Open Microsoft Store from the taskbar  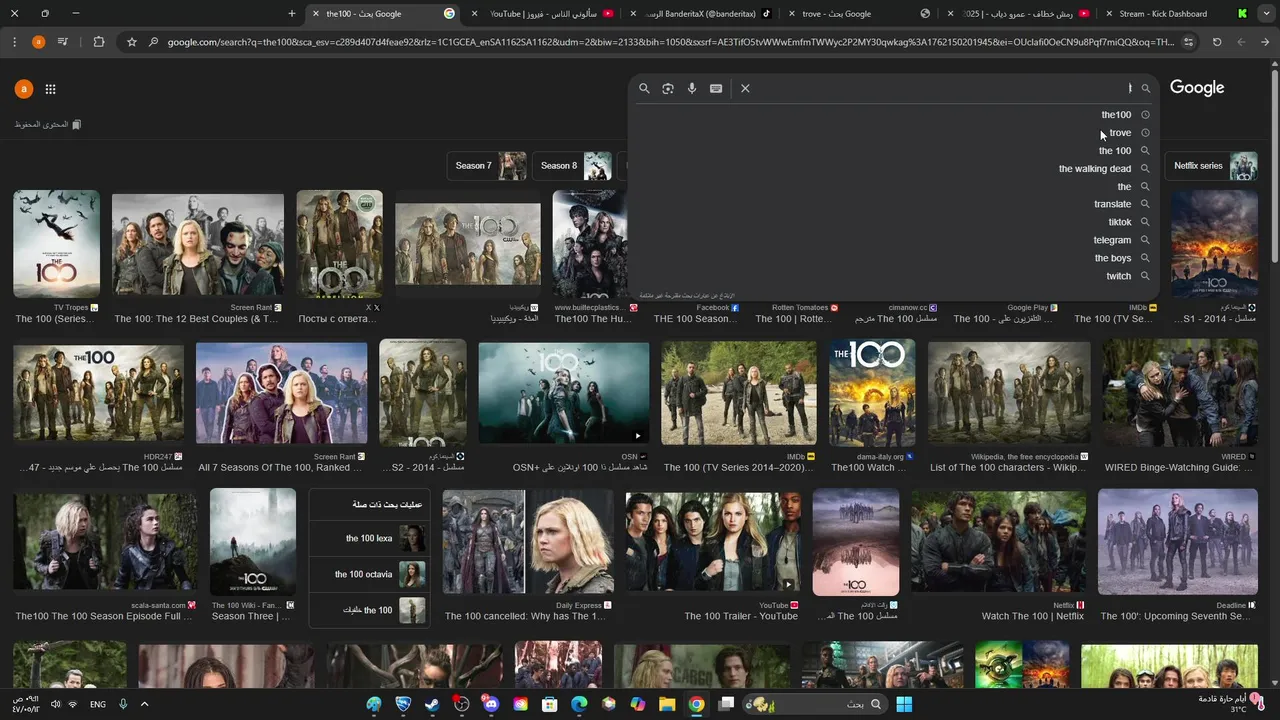coord(550,704)
